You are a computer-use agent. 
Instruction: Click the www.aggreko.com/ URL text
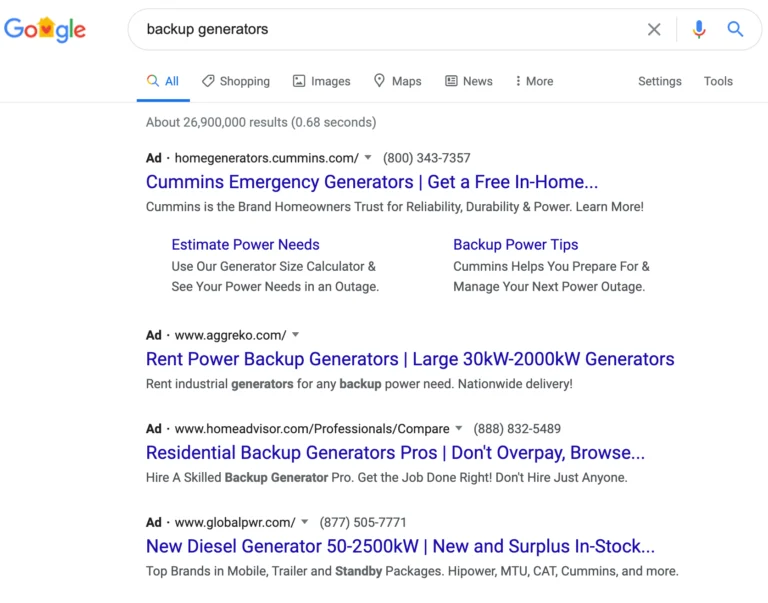click(x=230, y=336)
